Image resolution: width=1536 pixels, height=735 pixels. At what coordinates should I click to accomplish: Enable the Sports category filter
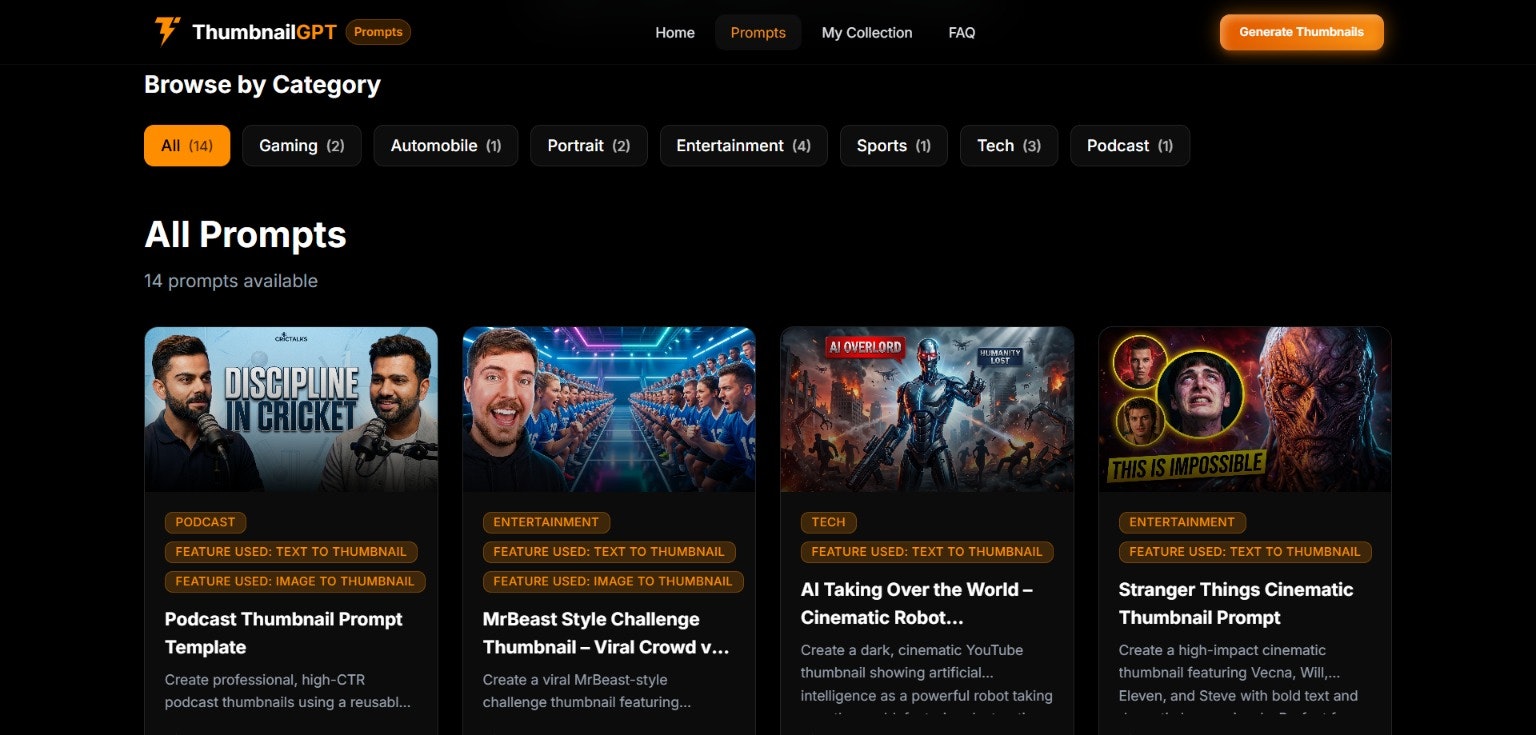893,145
